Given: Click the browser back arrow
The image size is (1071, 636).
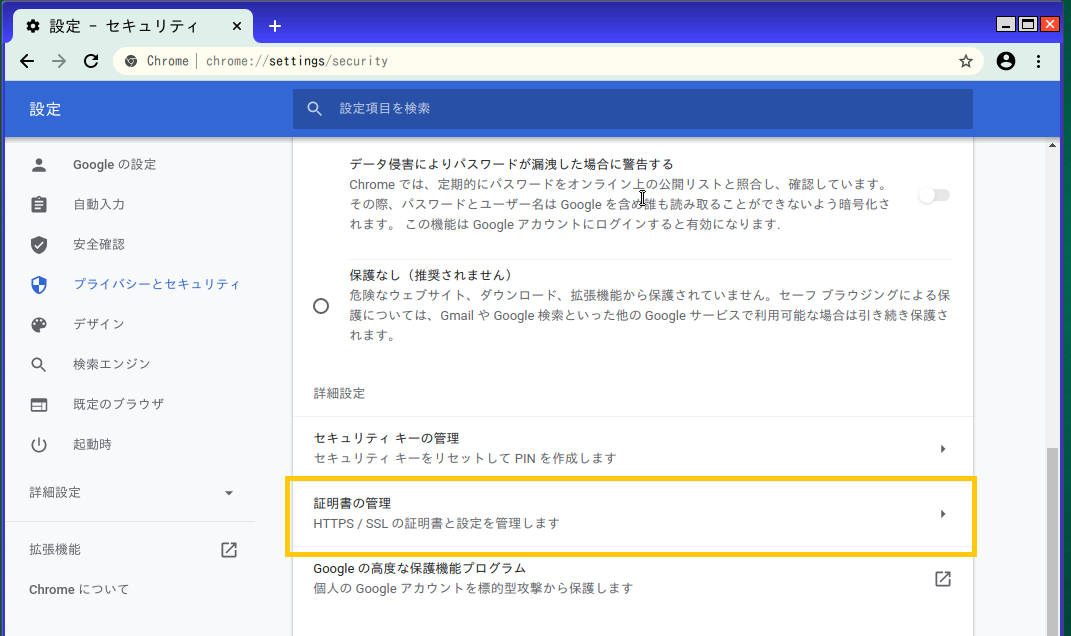Looking at the screenshot, I should click(27, 61).
